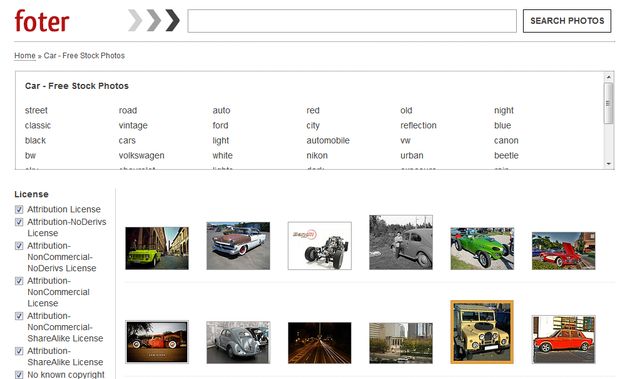This screenshot has width=630, height=379.
Task: Toggle the Attribution-ShareAlike License checkbox
Action: tap(19, 351)
